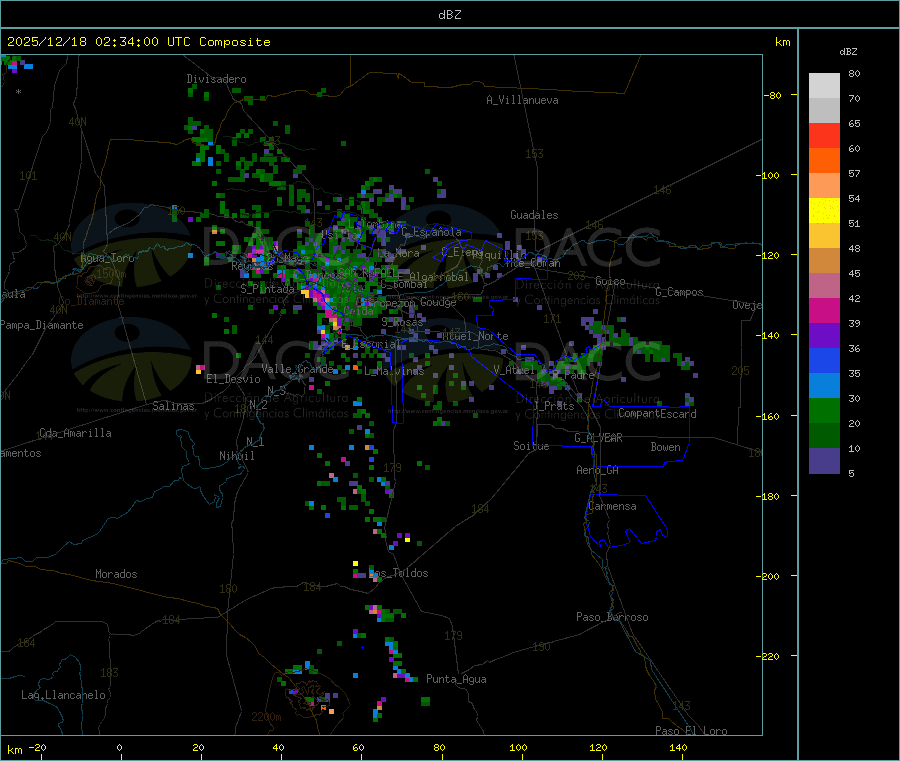
Task: Click the dBZ heading above color scale
Action: coord(848,52)
